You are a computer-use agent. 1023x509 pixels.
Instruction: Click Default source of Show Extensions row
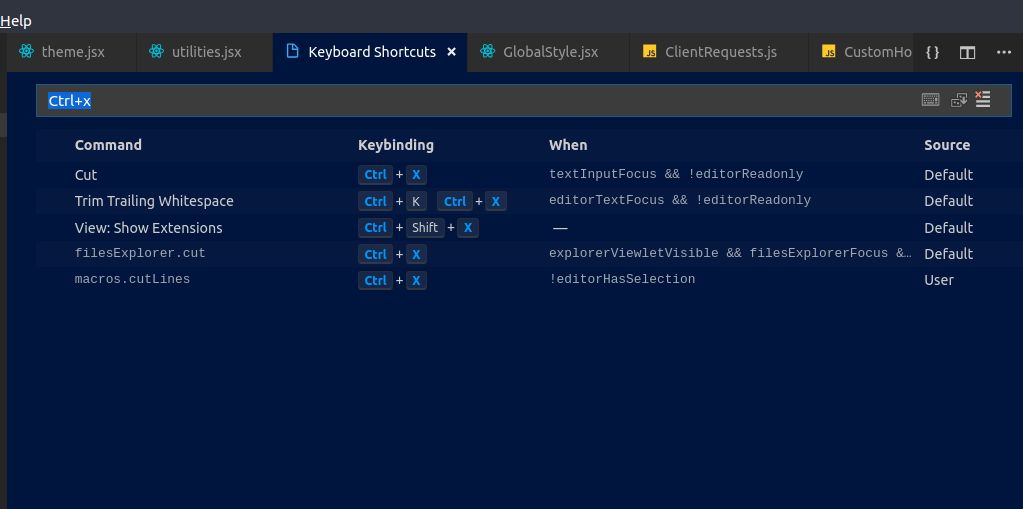tap(948, 228)
